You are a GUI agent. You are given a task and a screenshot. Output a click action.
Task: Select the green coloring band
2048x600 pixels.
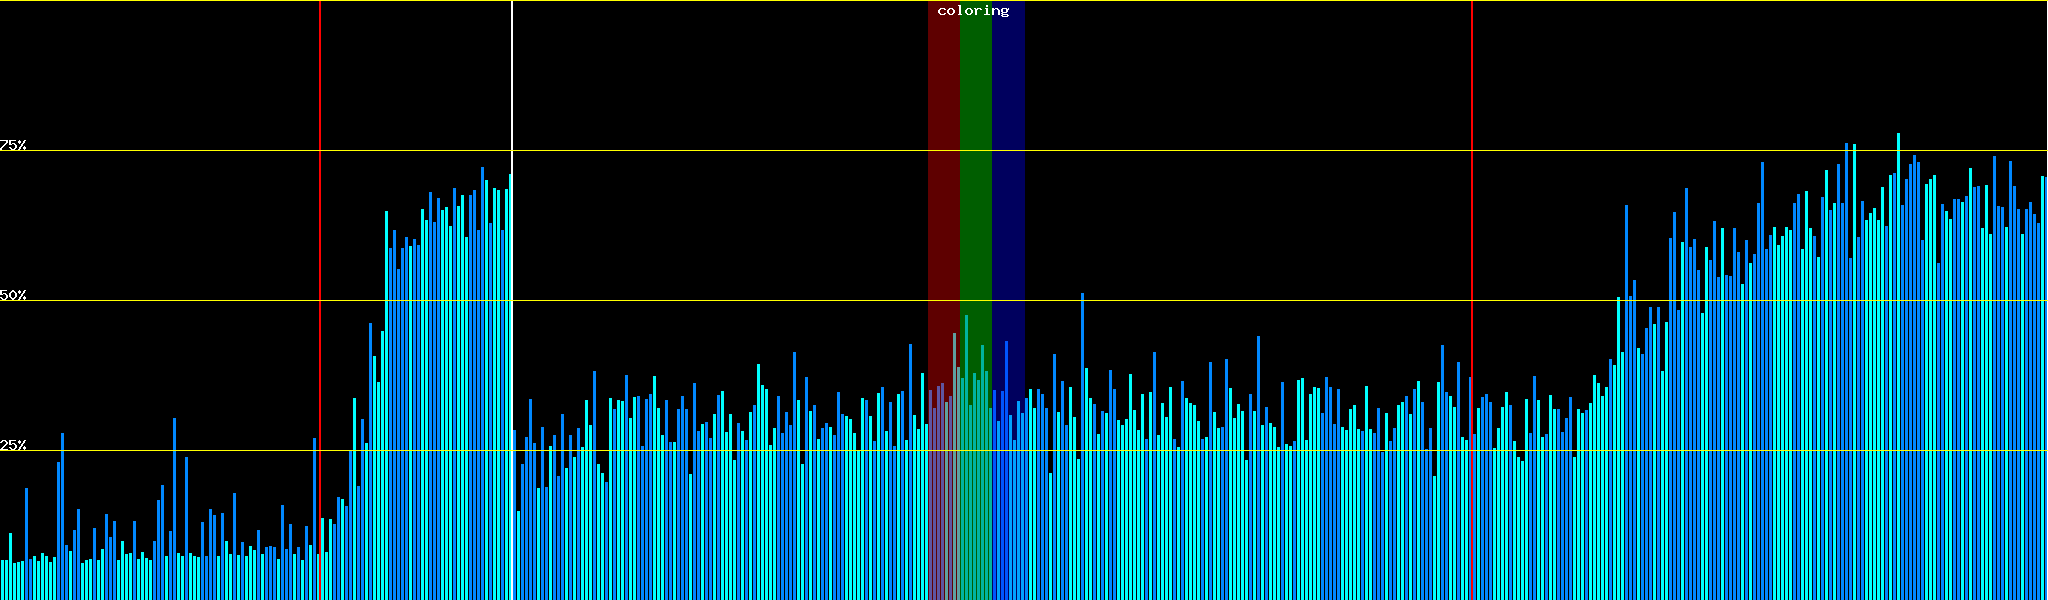coord(975,200)
